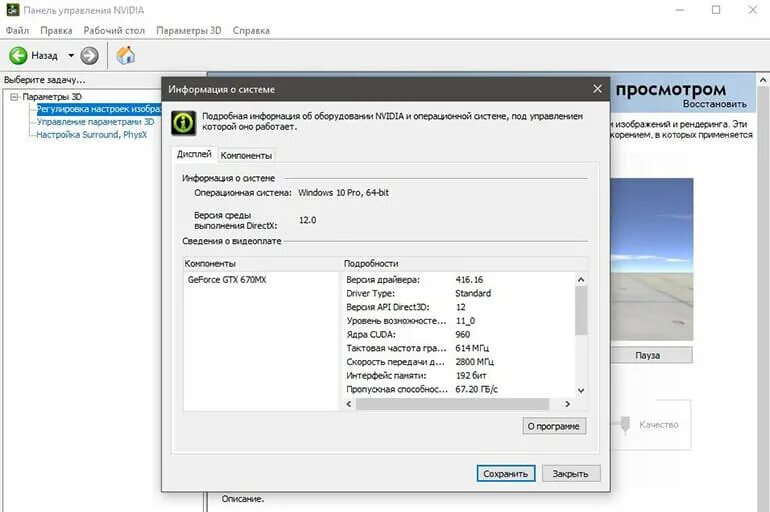The height and width of the screenshot is (512, 770).
Task: Switch to the Компоненты tab
Action: (246, 156)
